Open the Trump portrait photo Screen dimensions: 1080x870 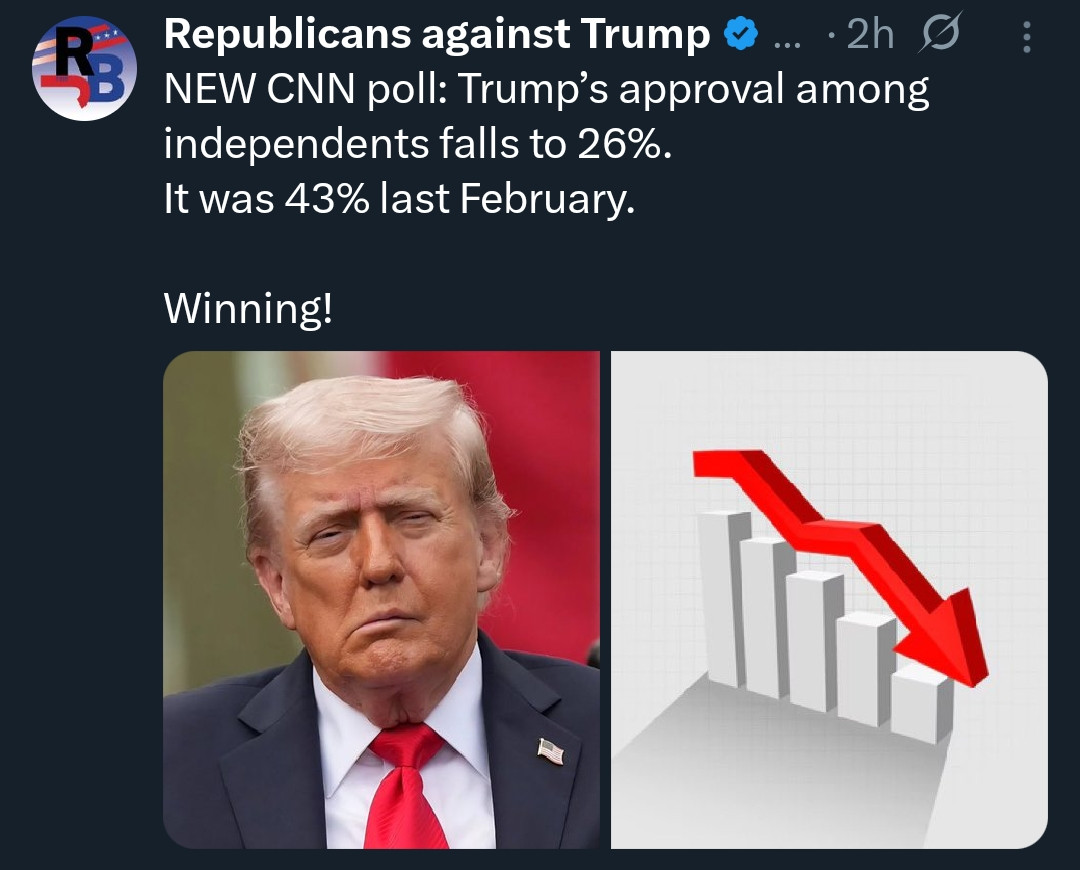pyautogui.click(x=381, y=600)
